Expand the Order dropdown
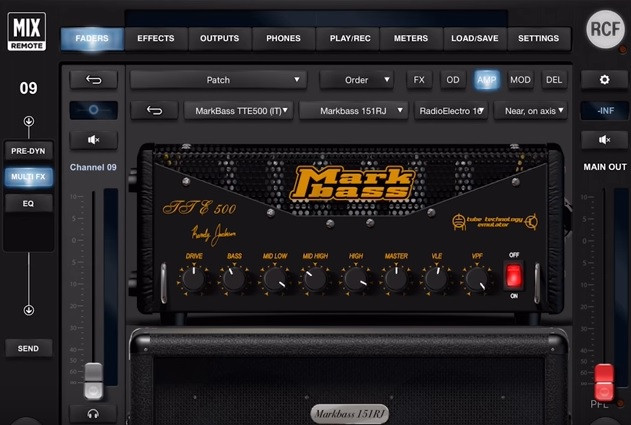 [x=357, y=80]
